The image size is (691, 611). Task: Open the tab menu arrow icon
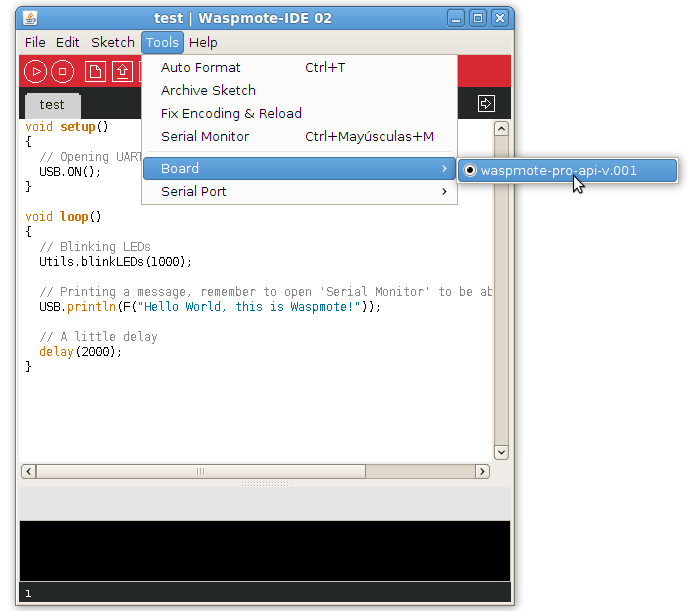(x=486, y=104)
